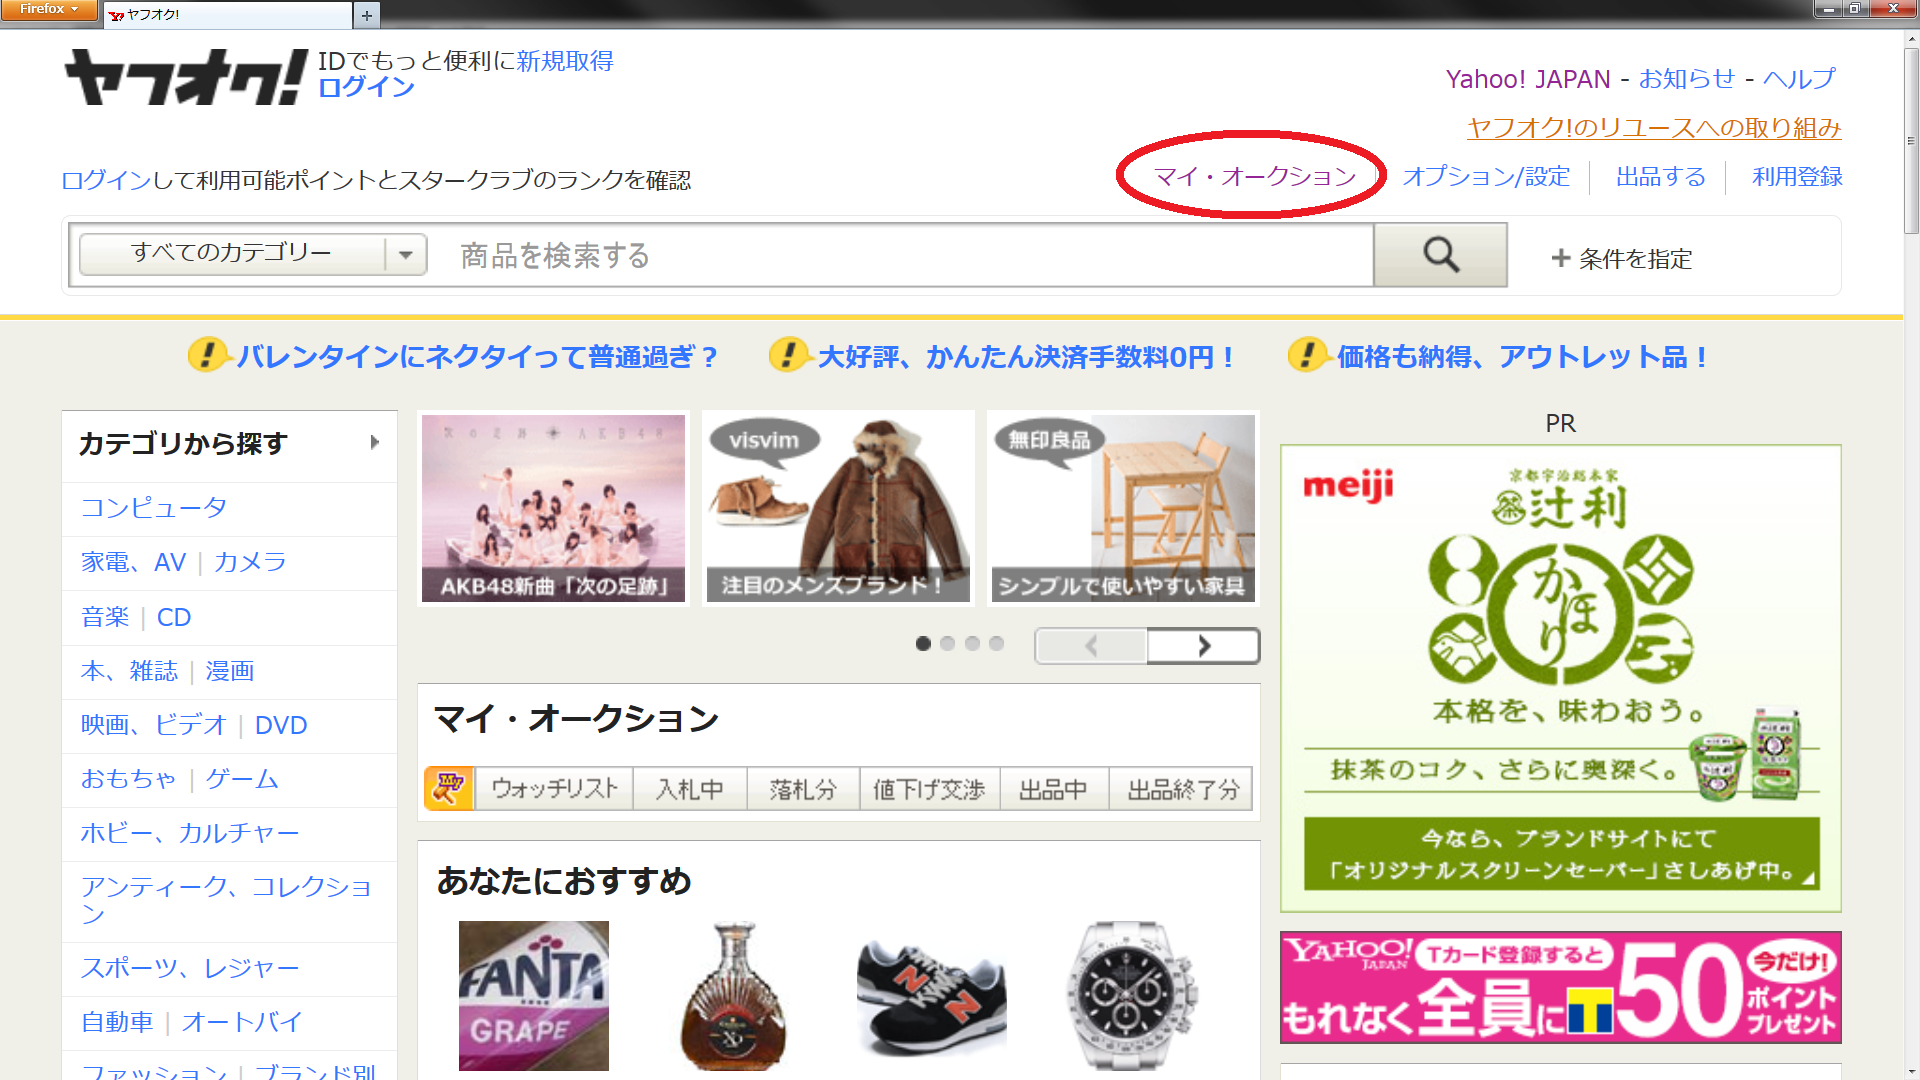Click the AKB48新曲 banner thumbnail

[x=553, y=508]
